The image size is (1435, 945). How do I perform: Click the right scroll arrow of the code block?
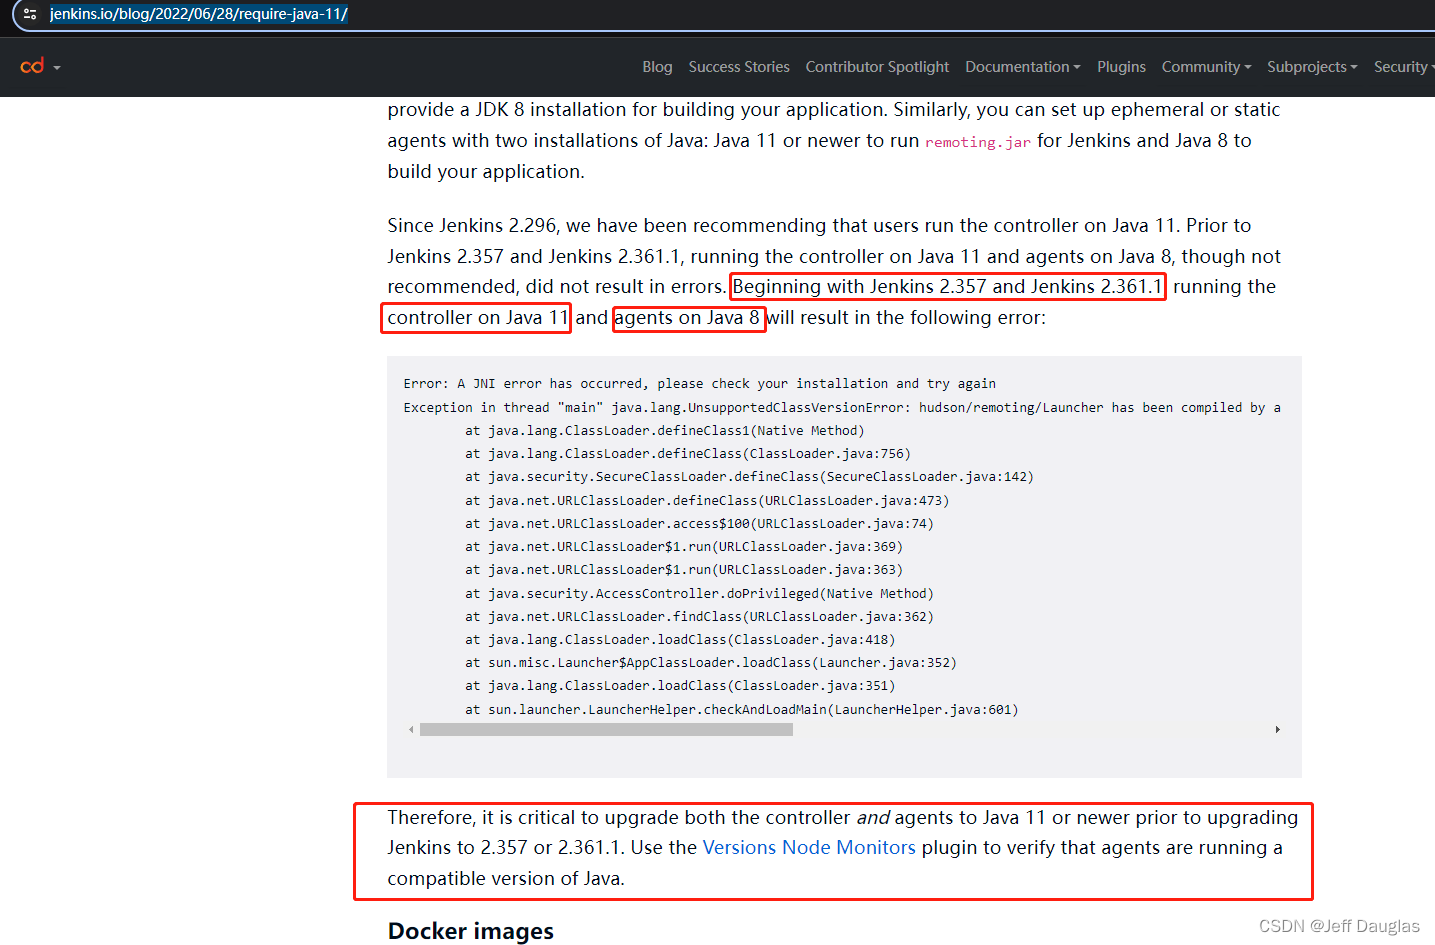tap(1277, 729)
